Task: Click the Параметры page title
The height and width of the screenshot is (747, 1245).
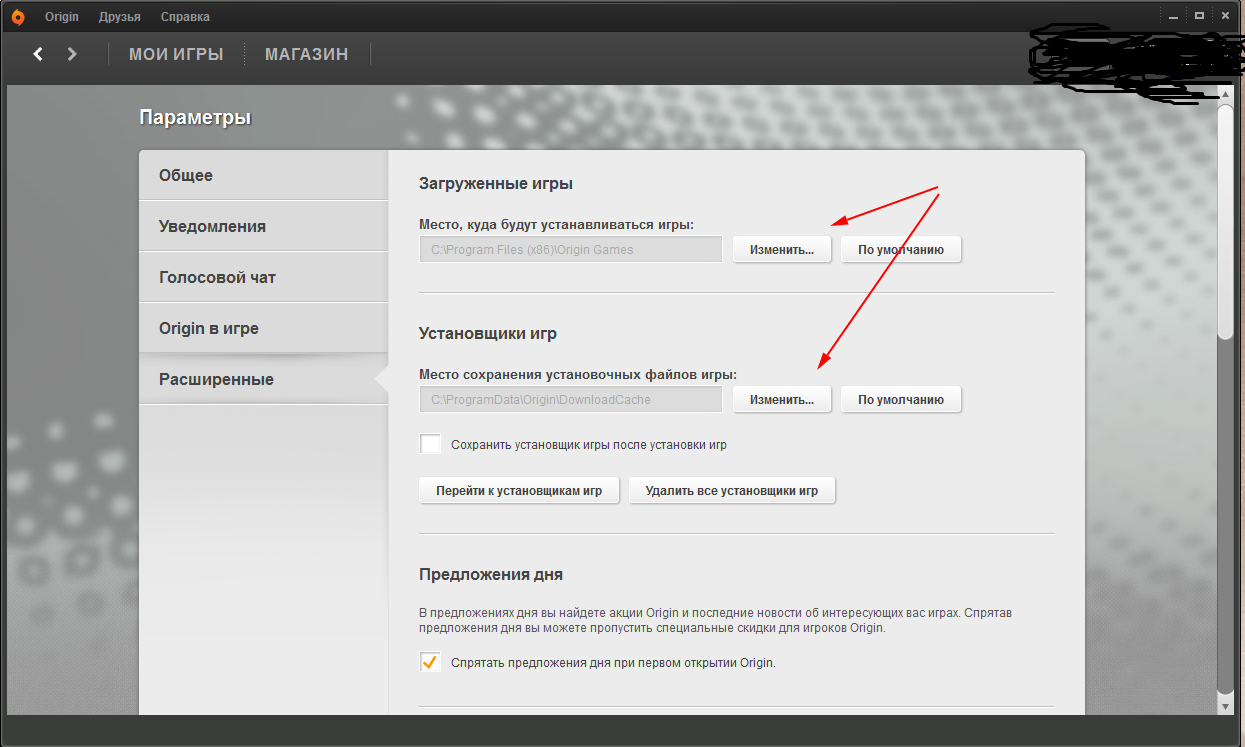Action: pyautogui.click(x=195, y=118)
